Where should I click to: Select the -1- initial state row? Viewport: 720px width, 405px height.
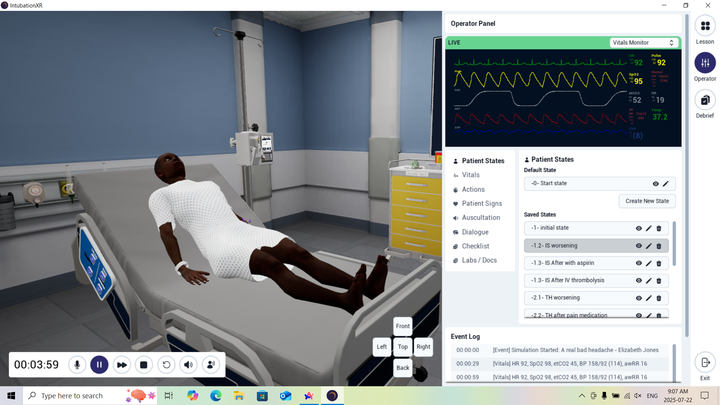(x=596, y=228)
